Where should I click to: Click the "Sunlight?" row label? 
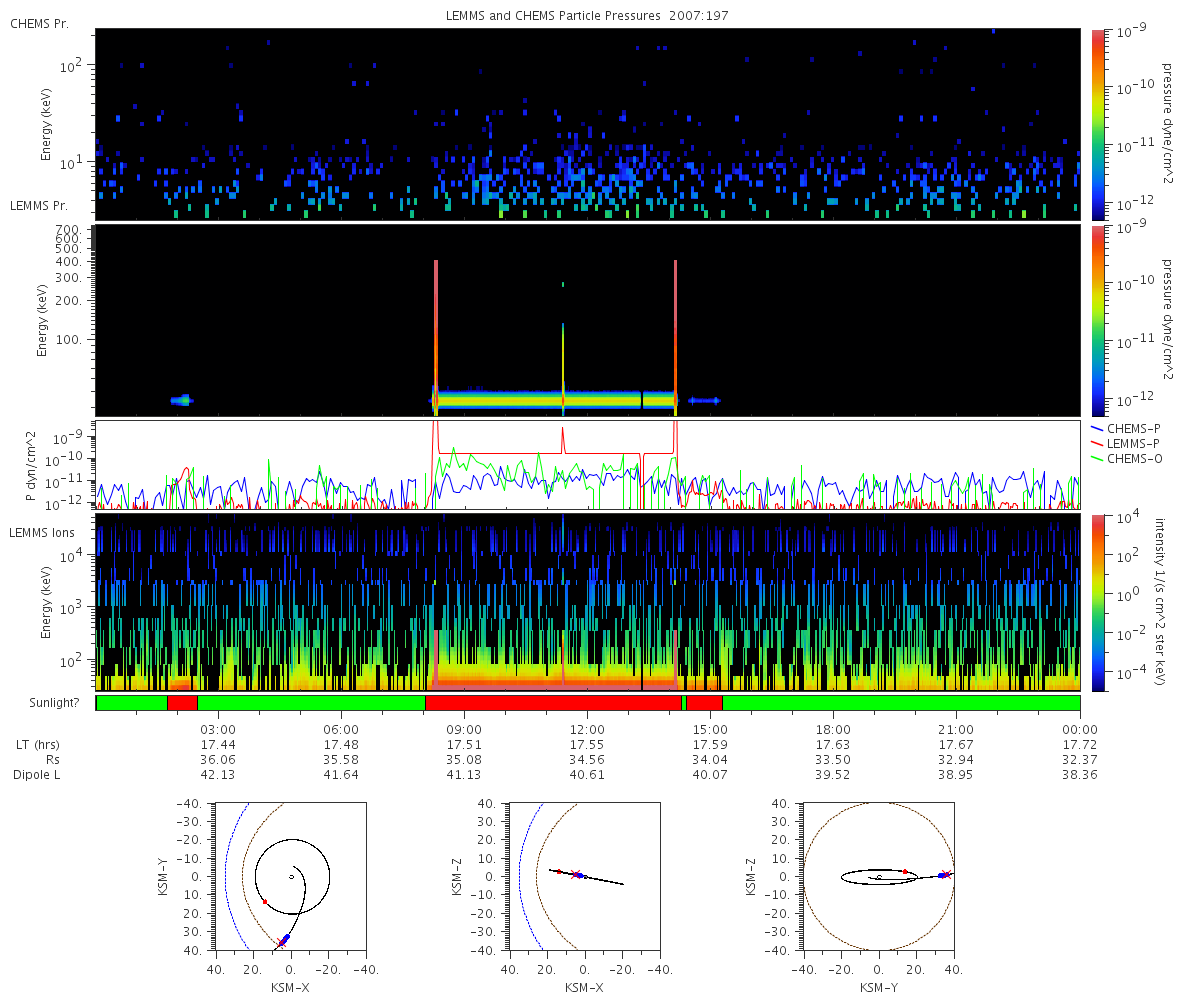[x=52, y=703]
